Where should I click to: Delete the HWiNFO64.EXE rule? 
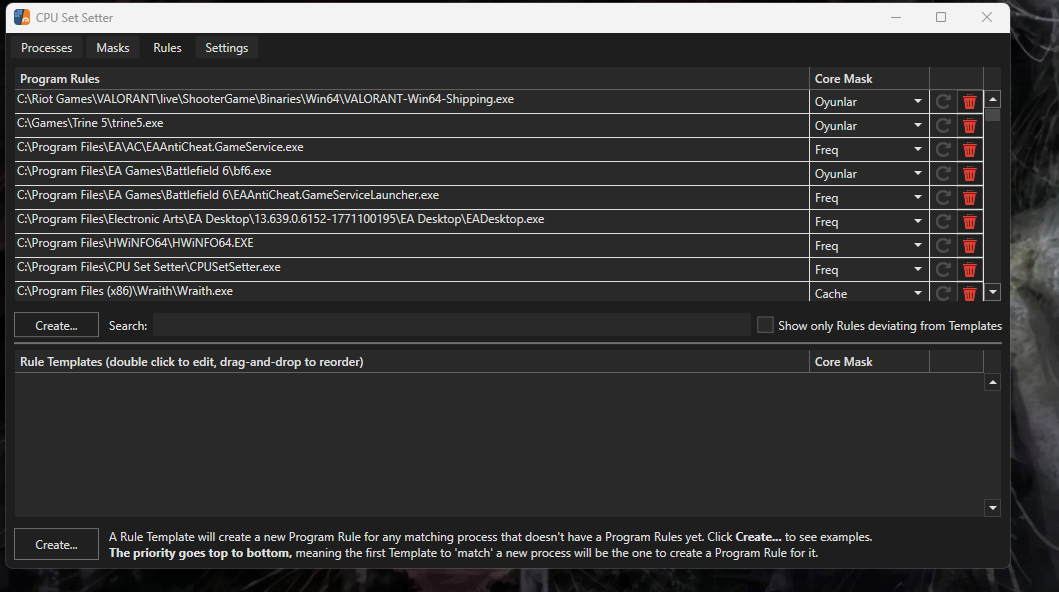(x=969, y=246)
